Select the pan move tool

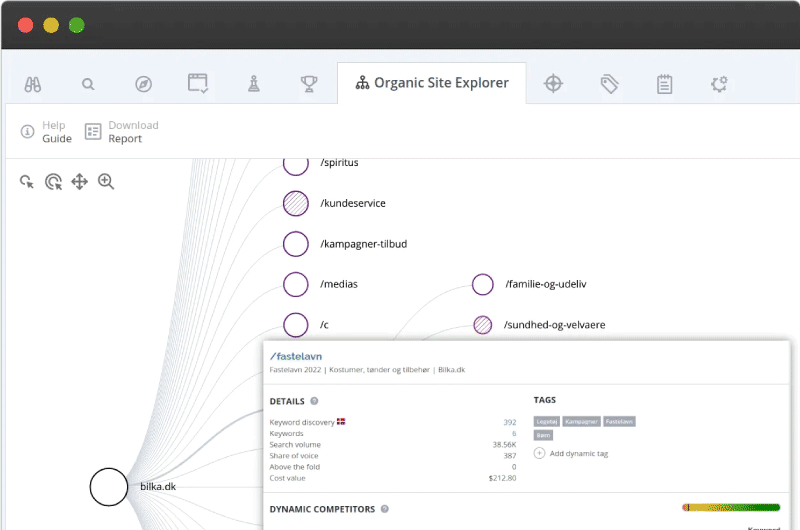tap(80, 182)
